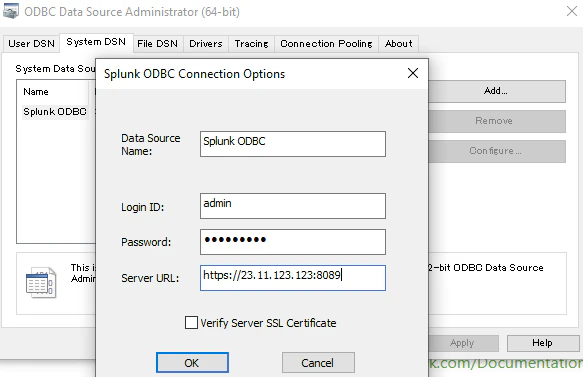Click the Name column header in list
583x377 pixels.
52,92
